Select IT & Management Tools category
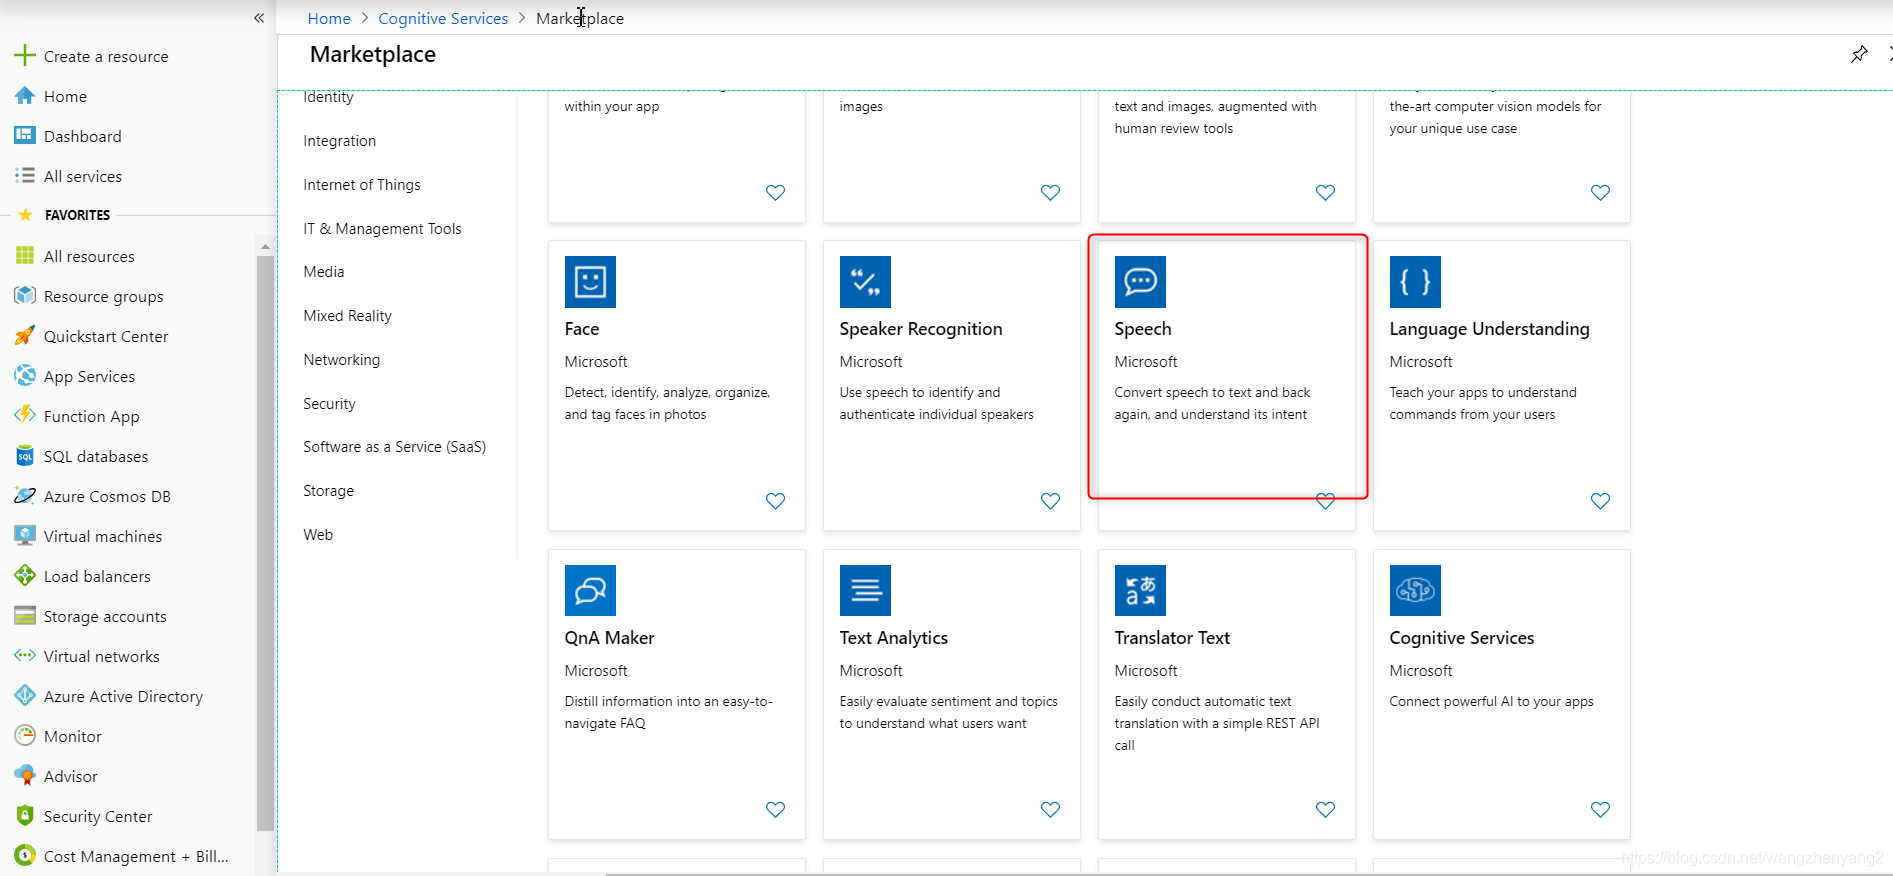Image resolution: width=1893 pixels, height=876 pixels. pos(382,229)
